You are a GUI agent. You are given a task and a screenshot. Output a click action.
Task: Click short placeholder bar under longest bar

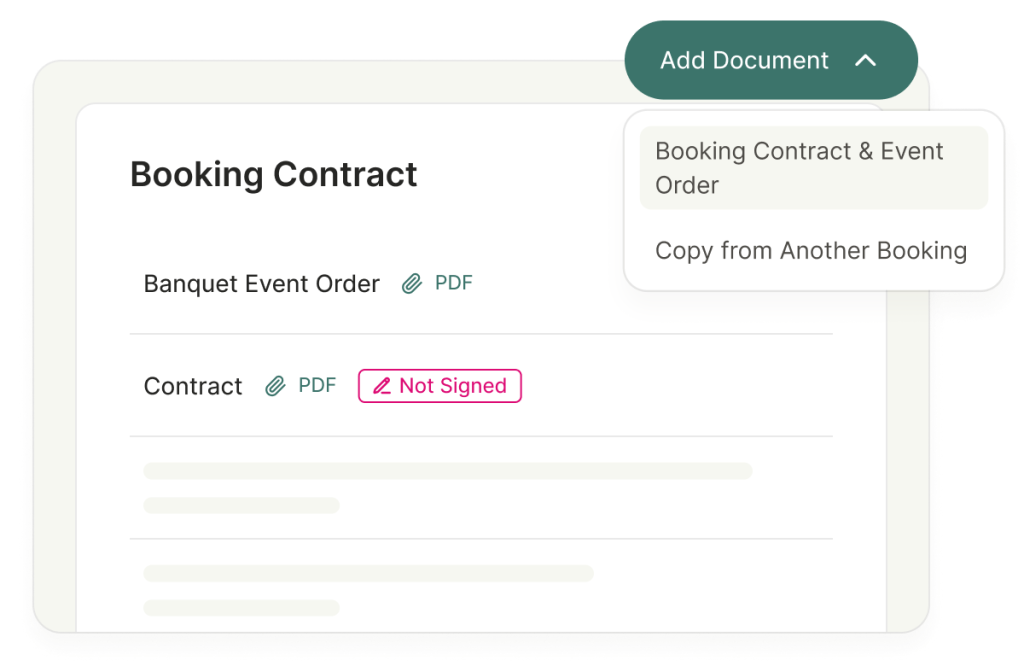(242, 505)
